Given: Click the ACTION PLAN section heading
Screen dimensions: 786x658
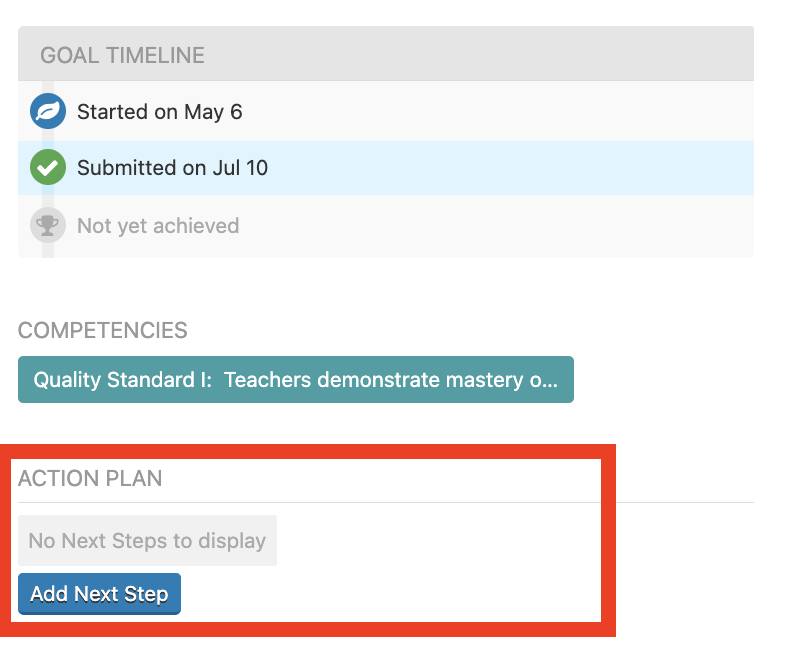Looking at the screenshot, I should [90, 478].
